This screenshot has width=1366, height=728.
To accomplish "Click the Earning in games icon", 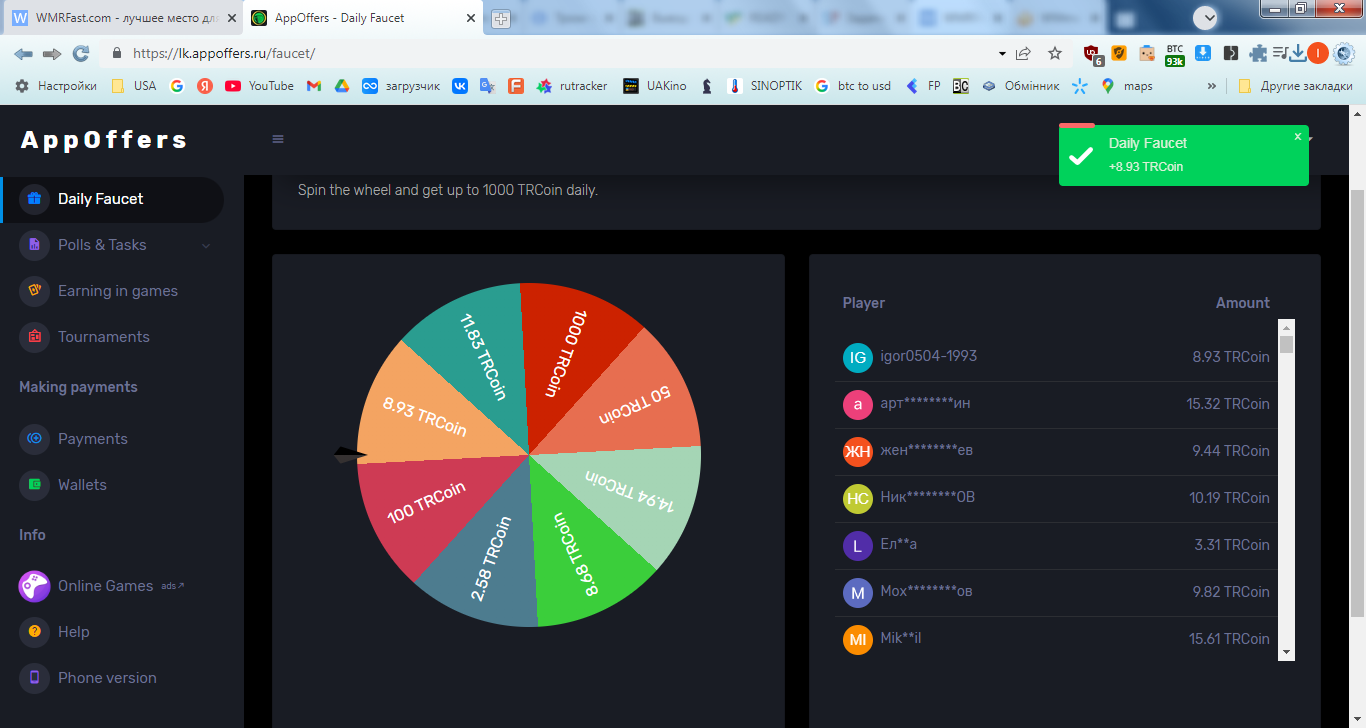I will point(34,291).
